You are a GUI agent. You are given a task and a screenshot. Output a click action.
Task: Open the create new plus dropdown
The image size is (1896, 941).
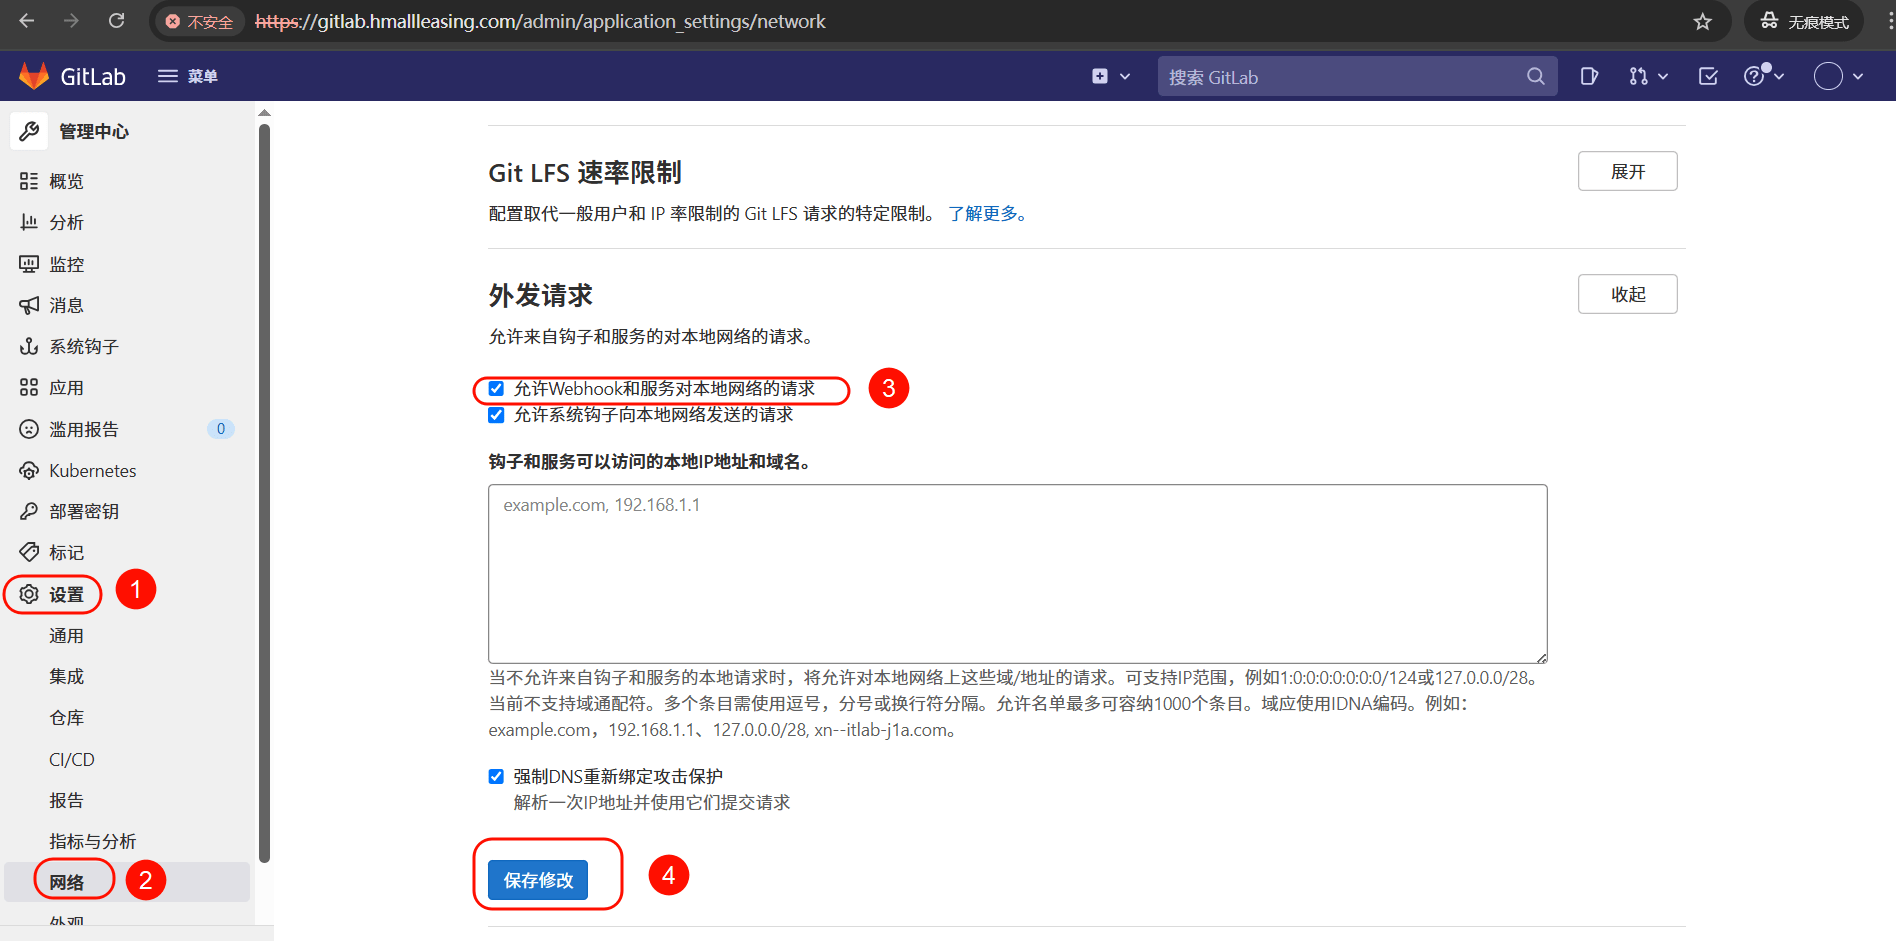pos(1110,76)
